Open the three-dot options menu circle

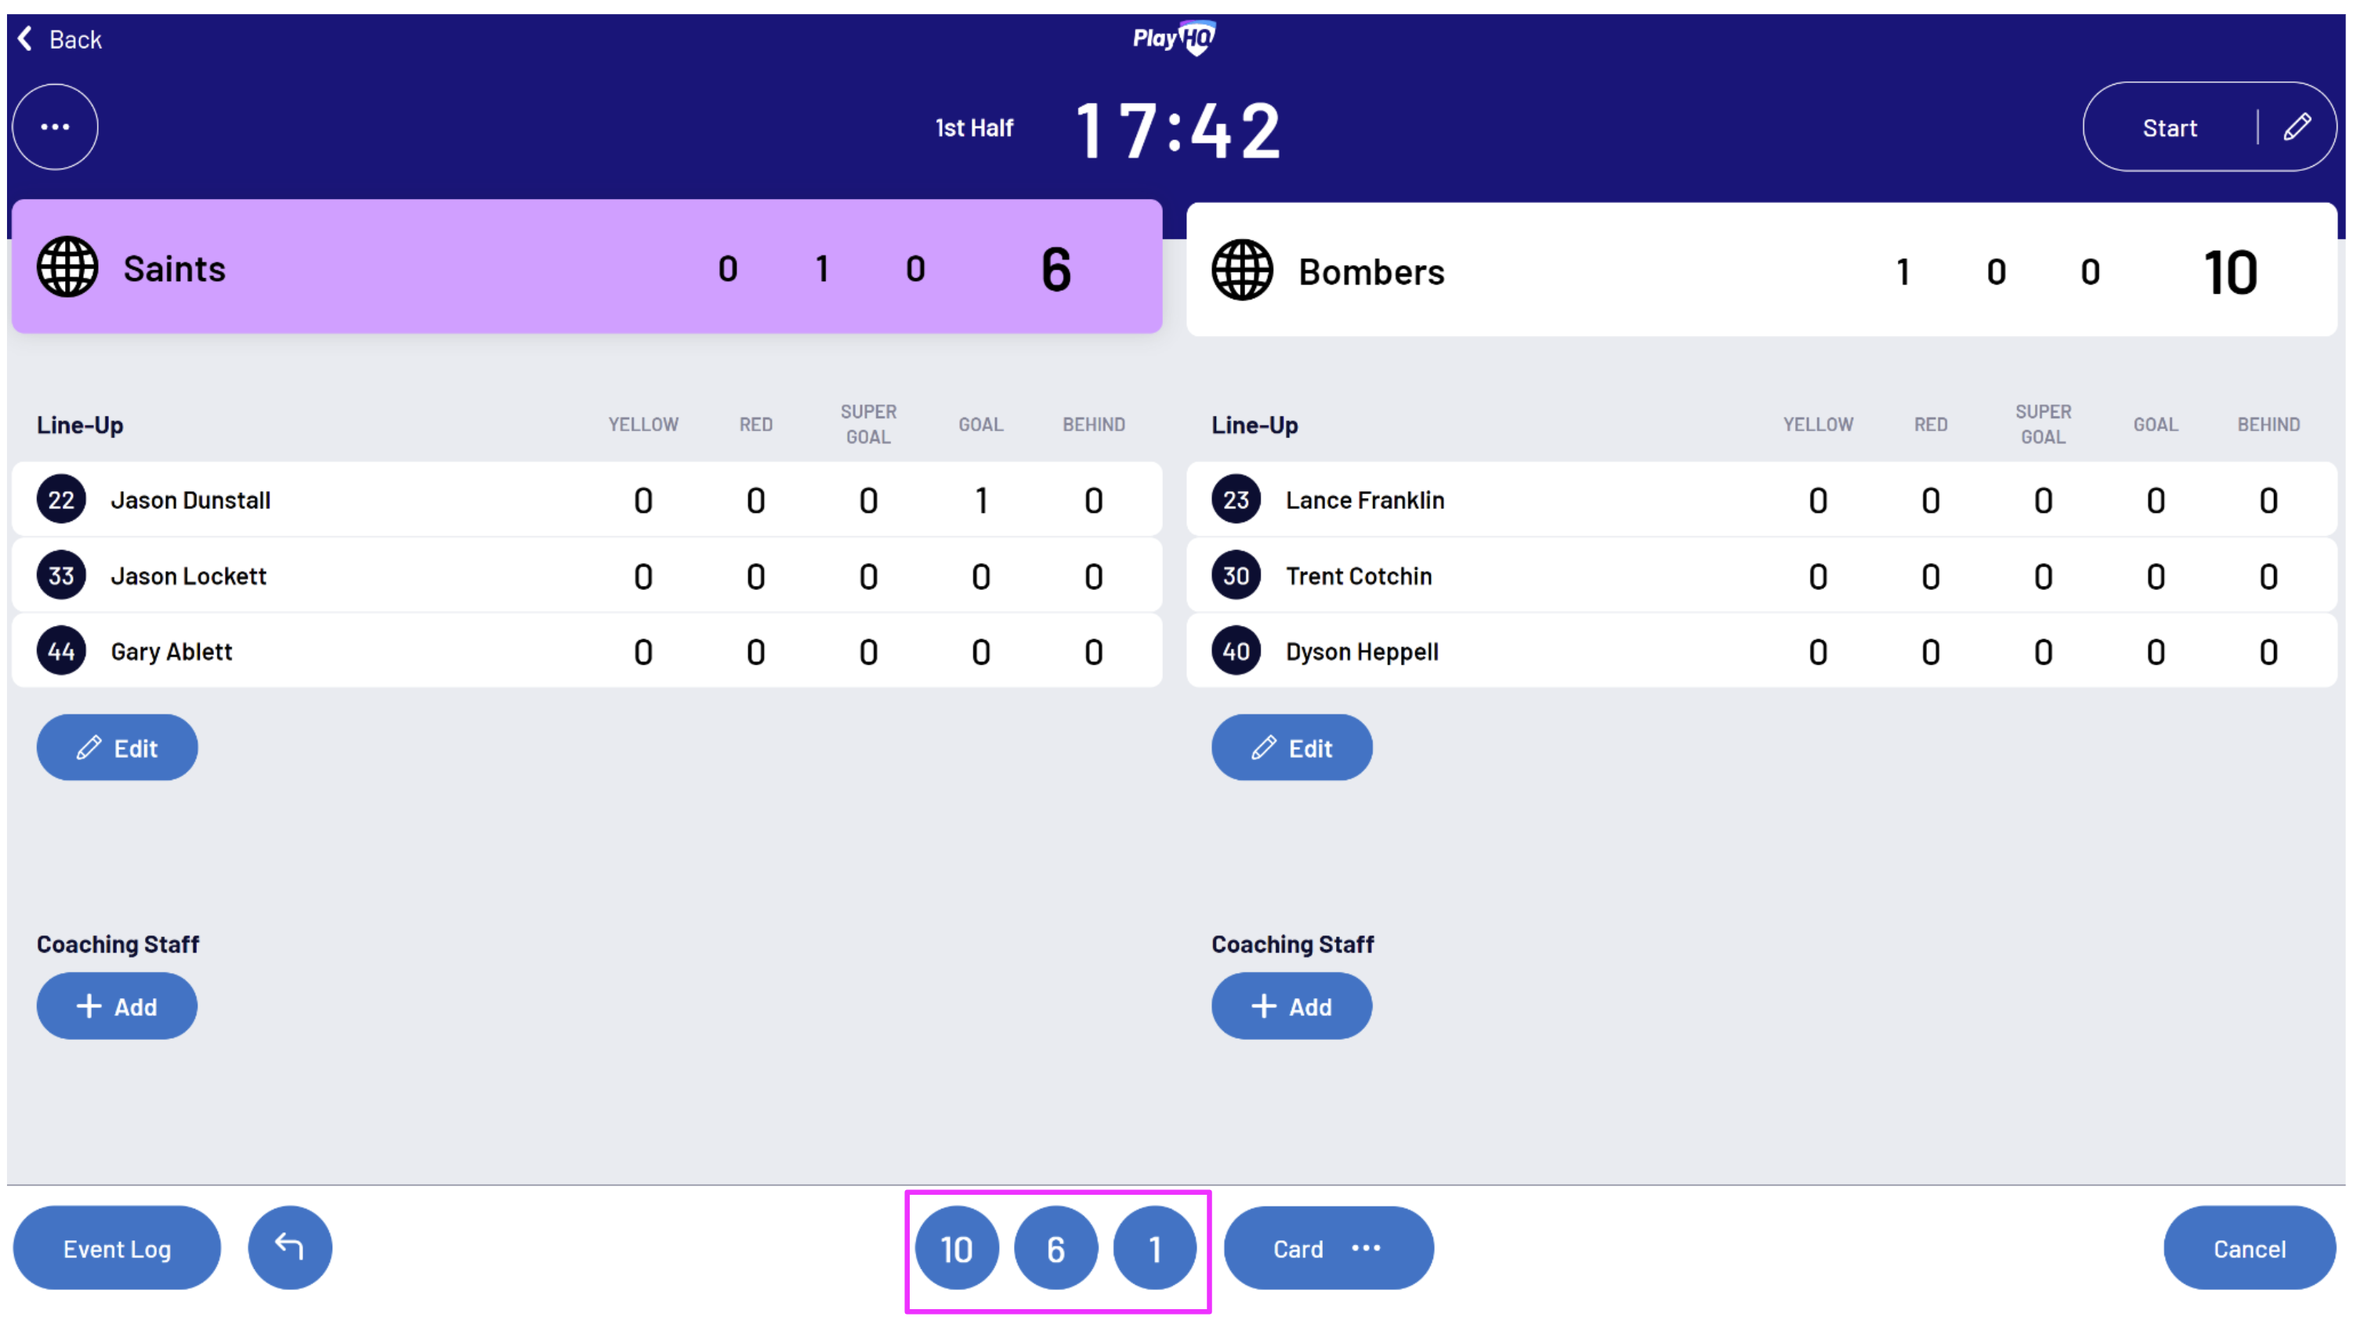(55, 127)
